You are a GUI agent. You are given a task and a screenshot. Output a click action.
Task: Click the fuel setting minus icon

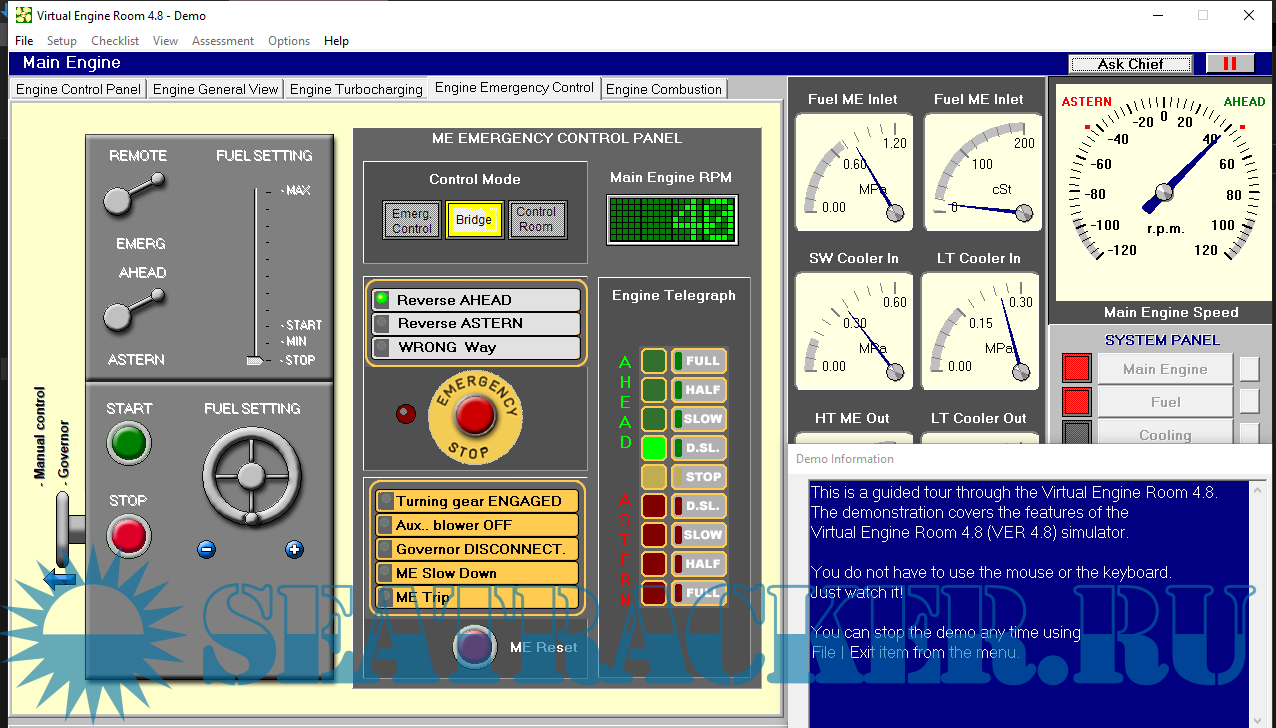tap(206, 549)
